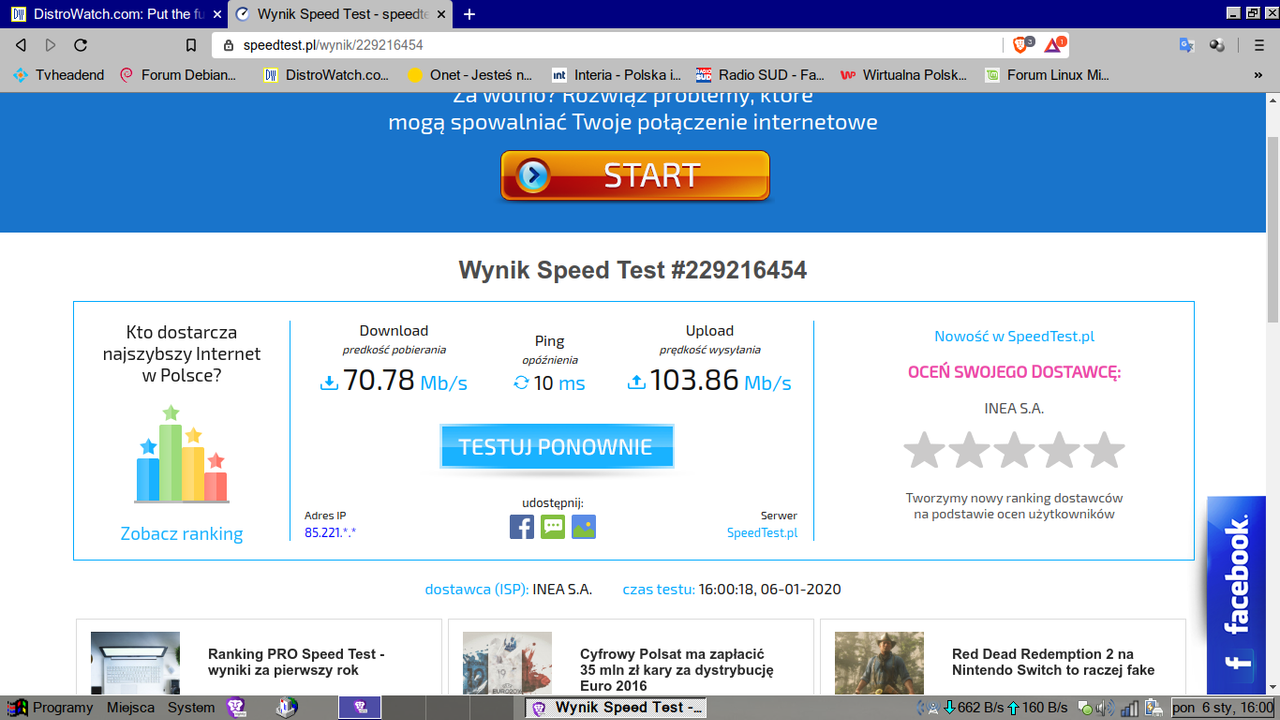The height and width of the screenshot is (720, 1280).
Task: Click the purple Brave taskbar button
Action: click(358, 708)
